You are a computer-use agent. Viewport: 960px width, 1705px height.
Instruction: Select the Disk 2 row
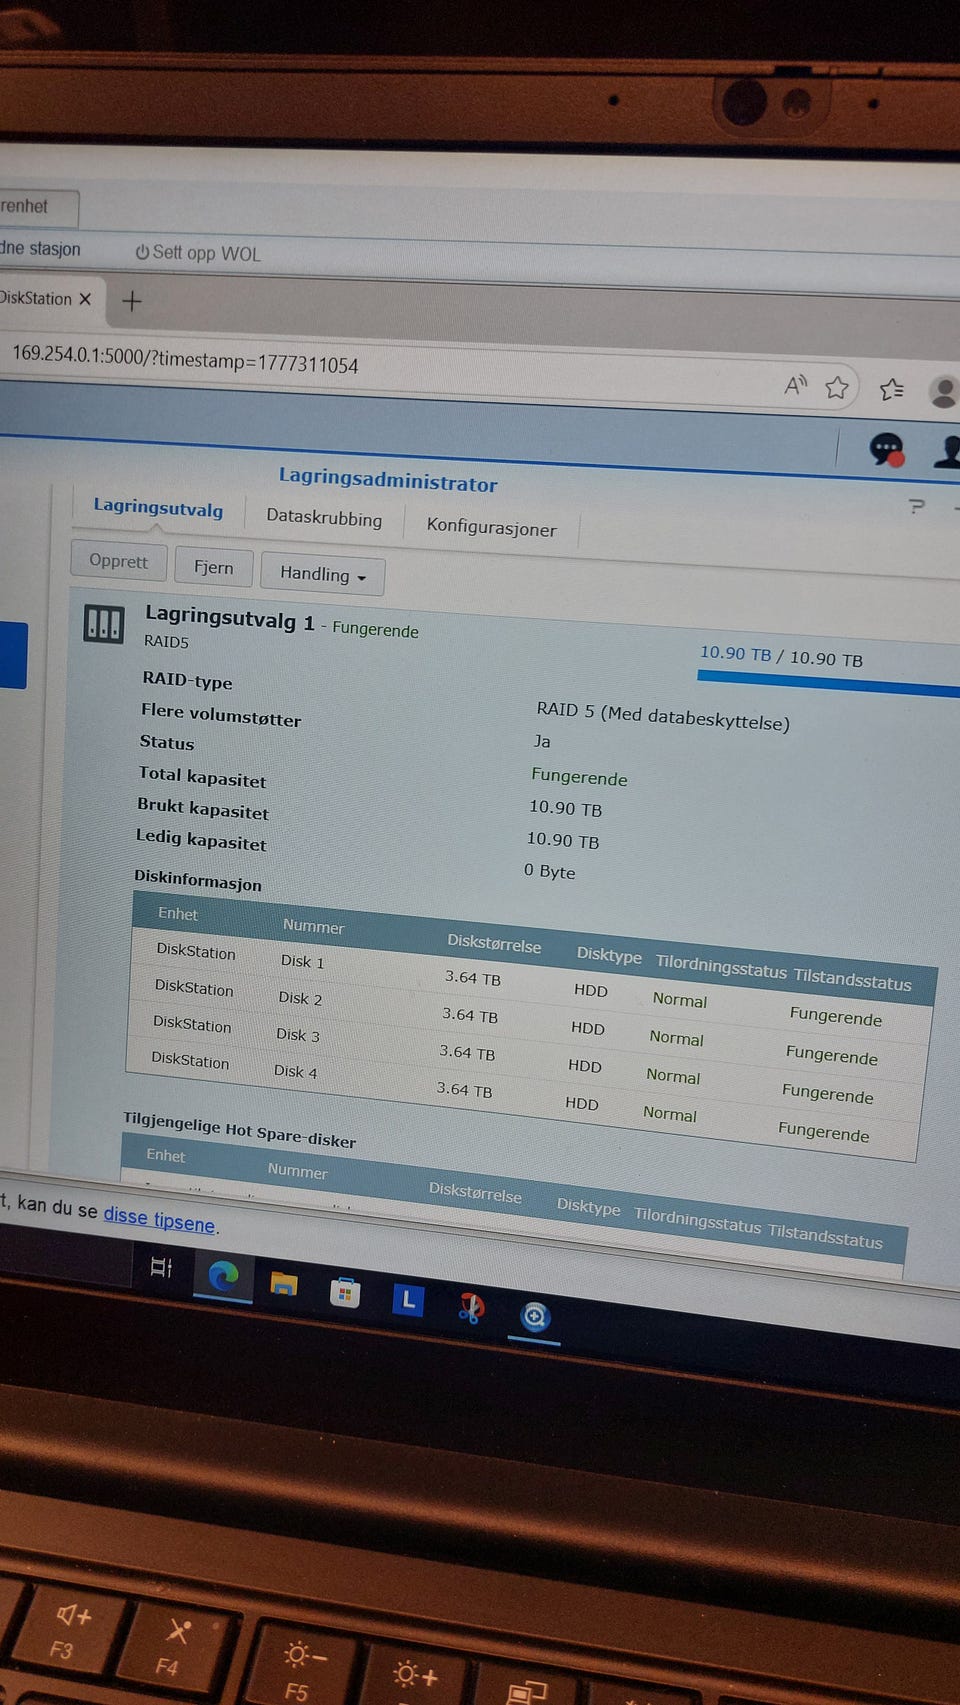point(527,1023)
